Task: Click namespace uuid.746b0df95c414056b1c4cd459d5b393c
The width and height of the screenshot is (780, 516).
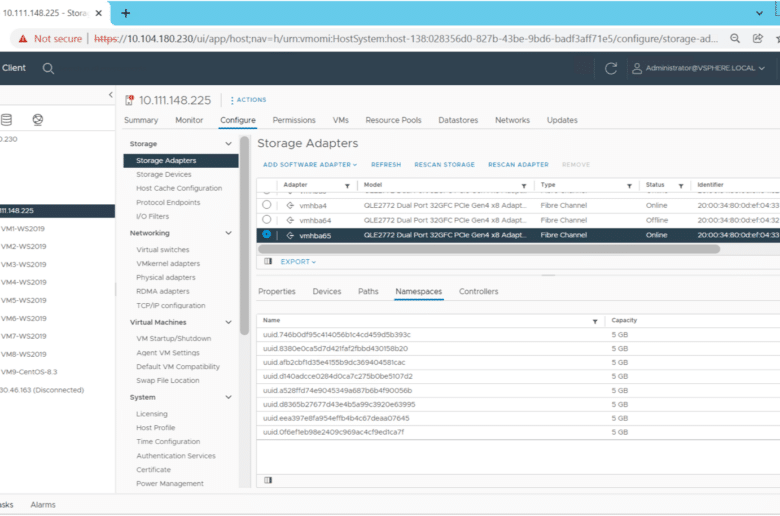Action: (x=337, y=335)
